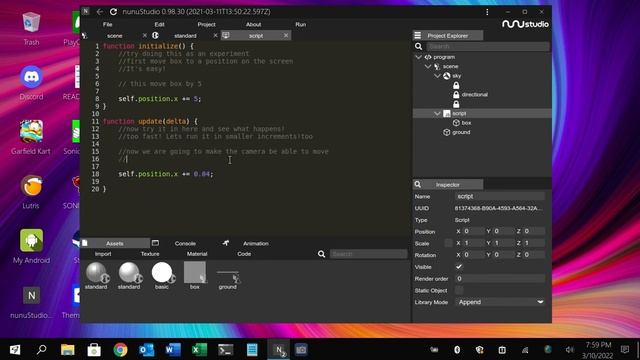640x360 pixels.
Task: Close the script editor tab
Action: coord(286,36)
